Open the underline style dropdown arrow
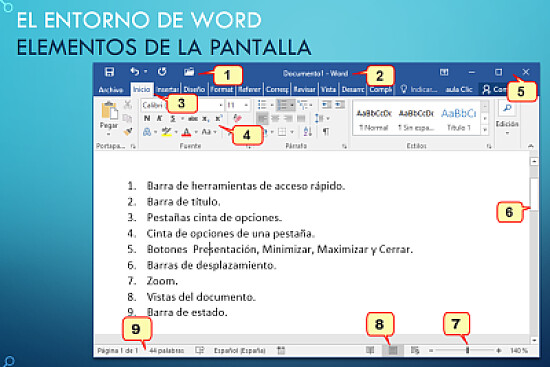550x367 pixels. coord(182,119)
